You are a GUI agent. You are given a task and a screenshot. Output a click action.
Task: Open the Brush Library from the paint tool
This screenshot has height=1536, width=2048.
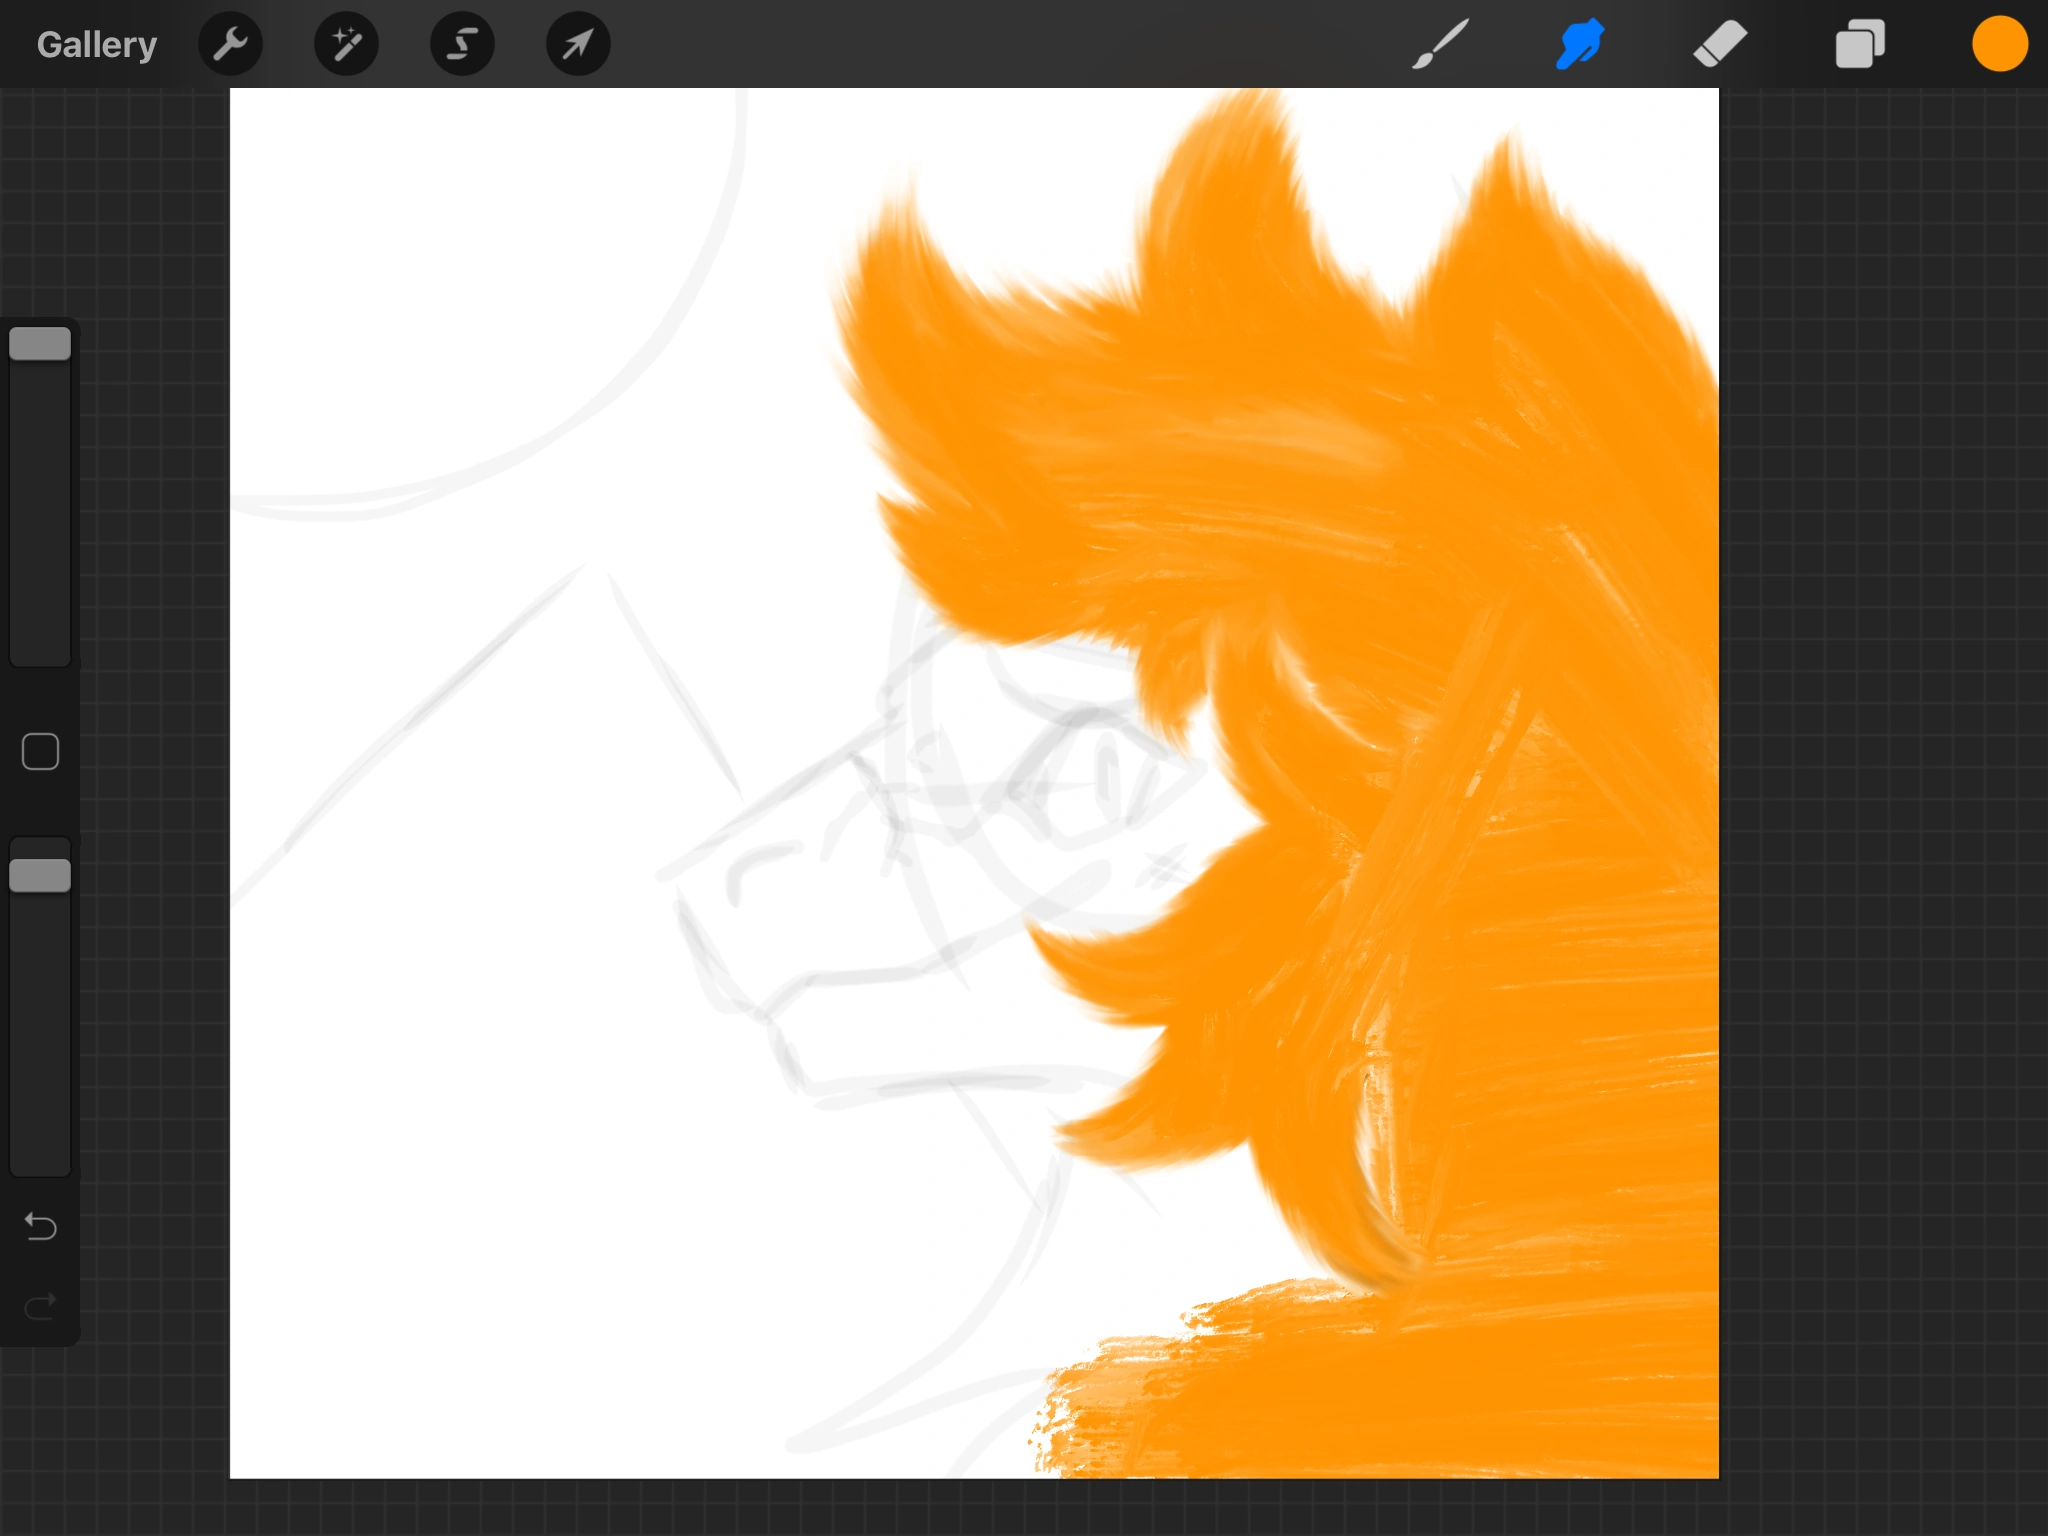click(1438, 43)
